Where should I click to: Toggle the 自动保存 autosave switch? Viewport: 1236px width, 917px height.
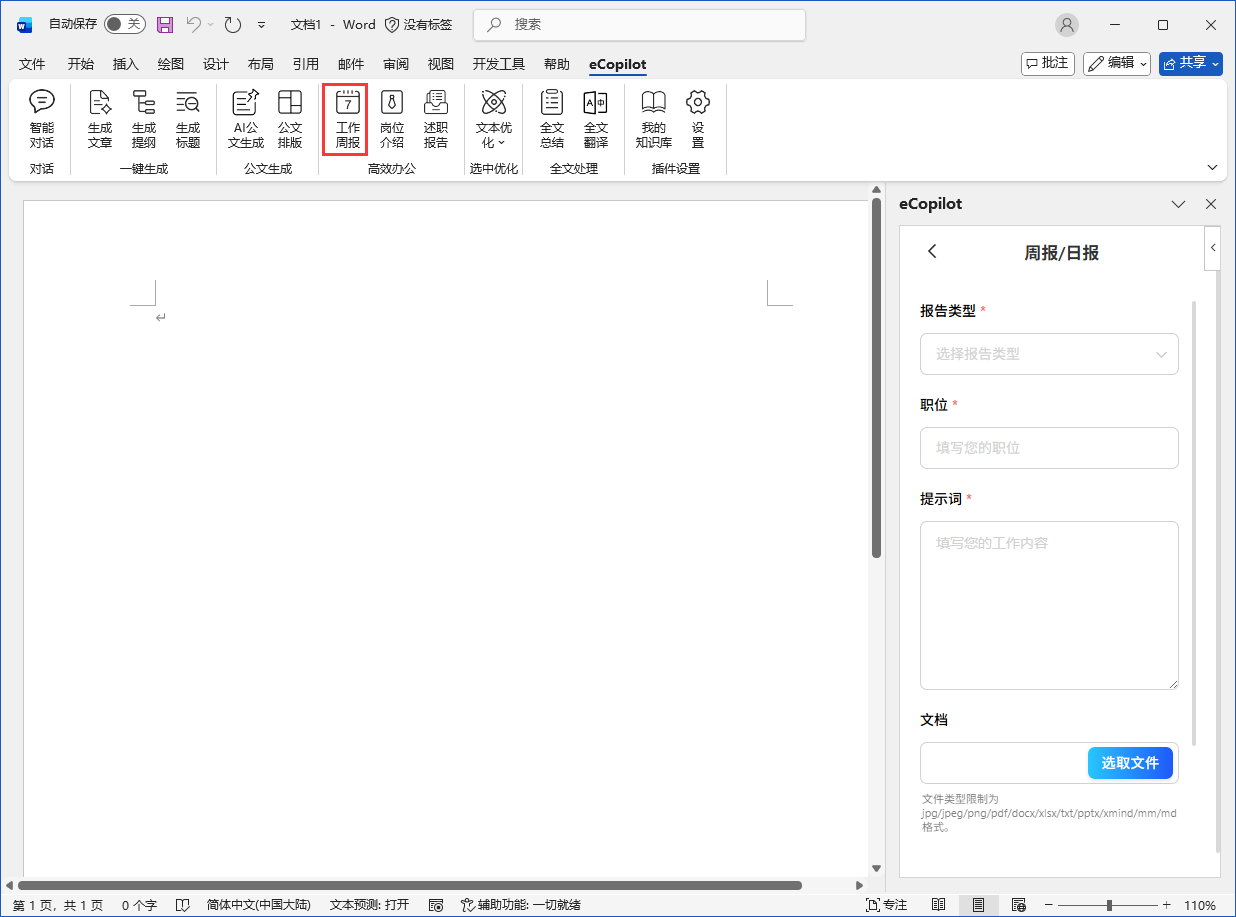pyautogui.click(x=124, y=24)
